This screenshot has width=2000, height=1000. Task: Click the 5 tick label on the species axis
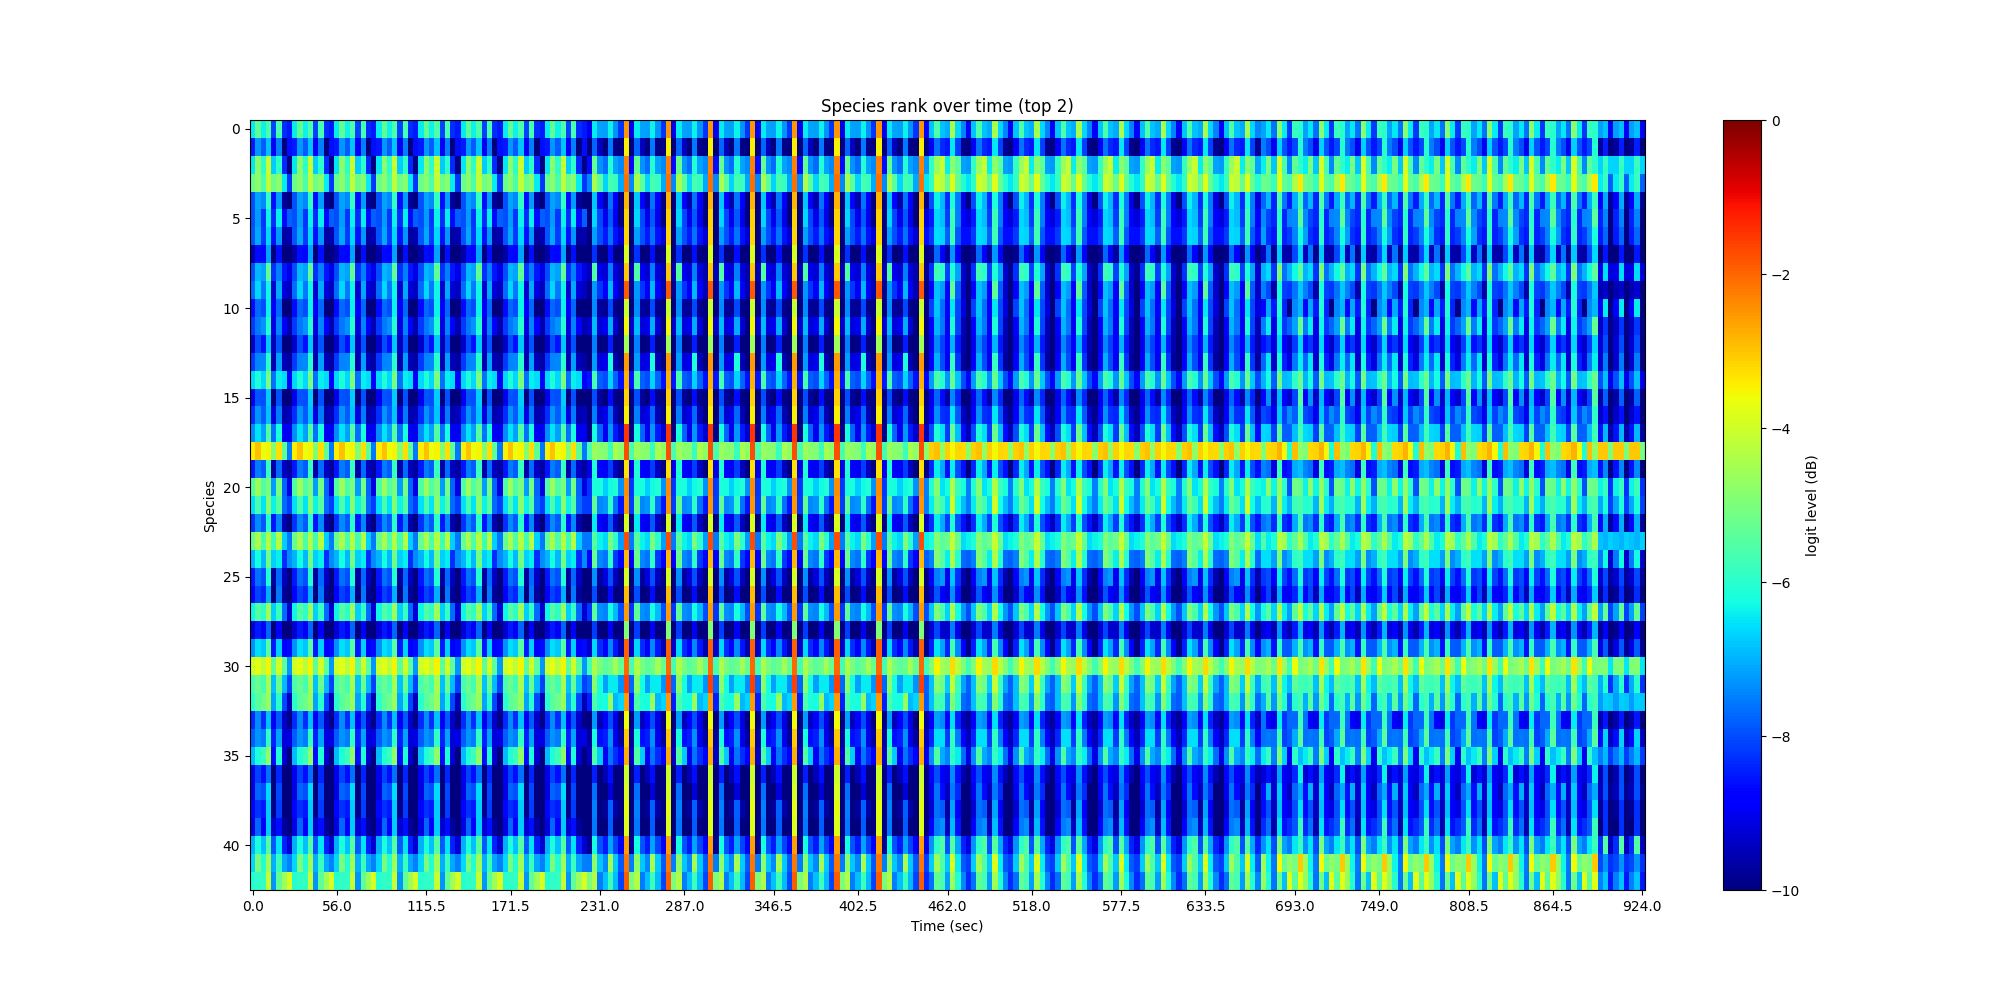pyautogui.click(x=235, y=219)
